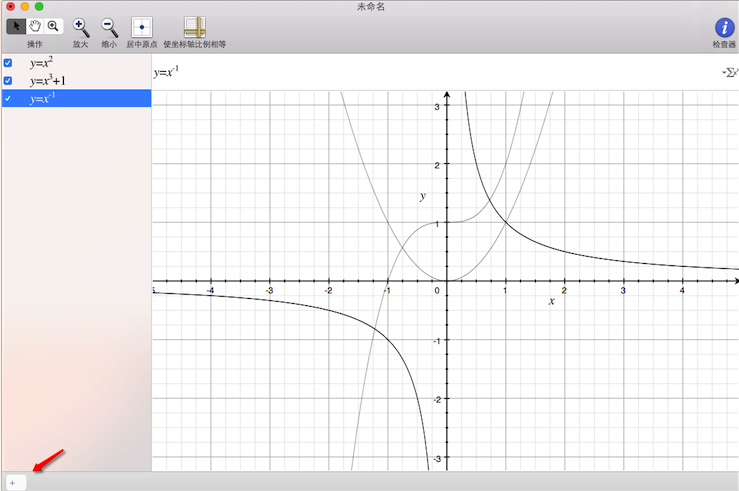Click the green full-screen window button
The height and width of the screenshot is (491, 739).
coord(39,6)
